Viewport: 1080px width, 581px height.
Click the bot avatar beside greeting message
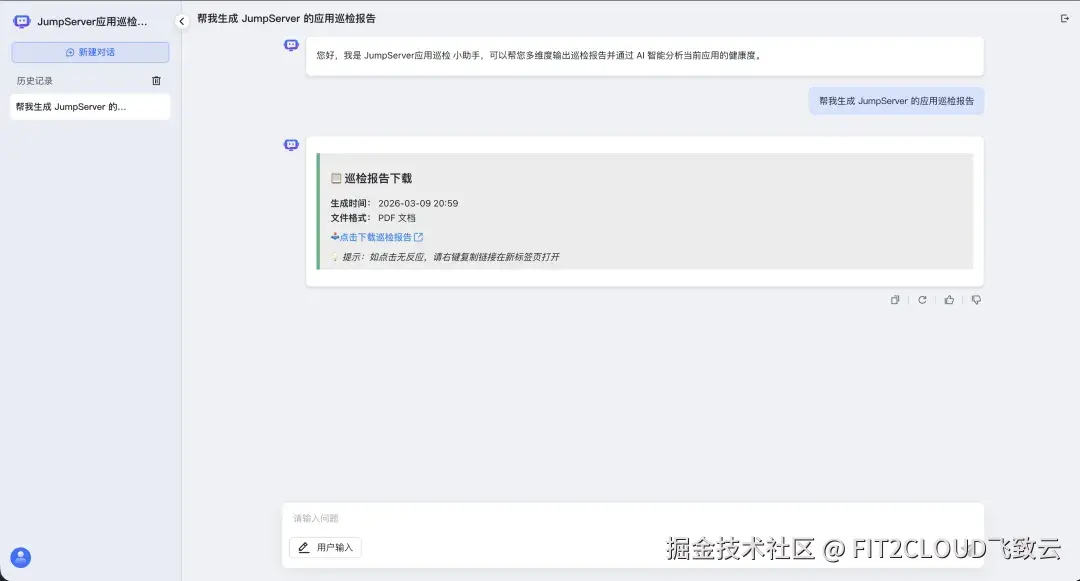point(291,45)
